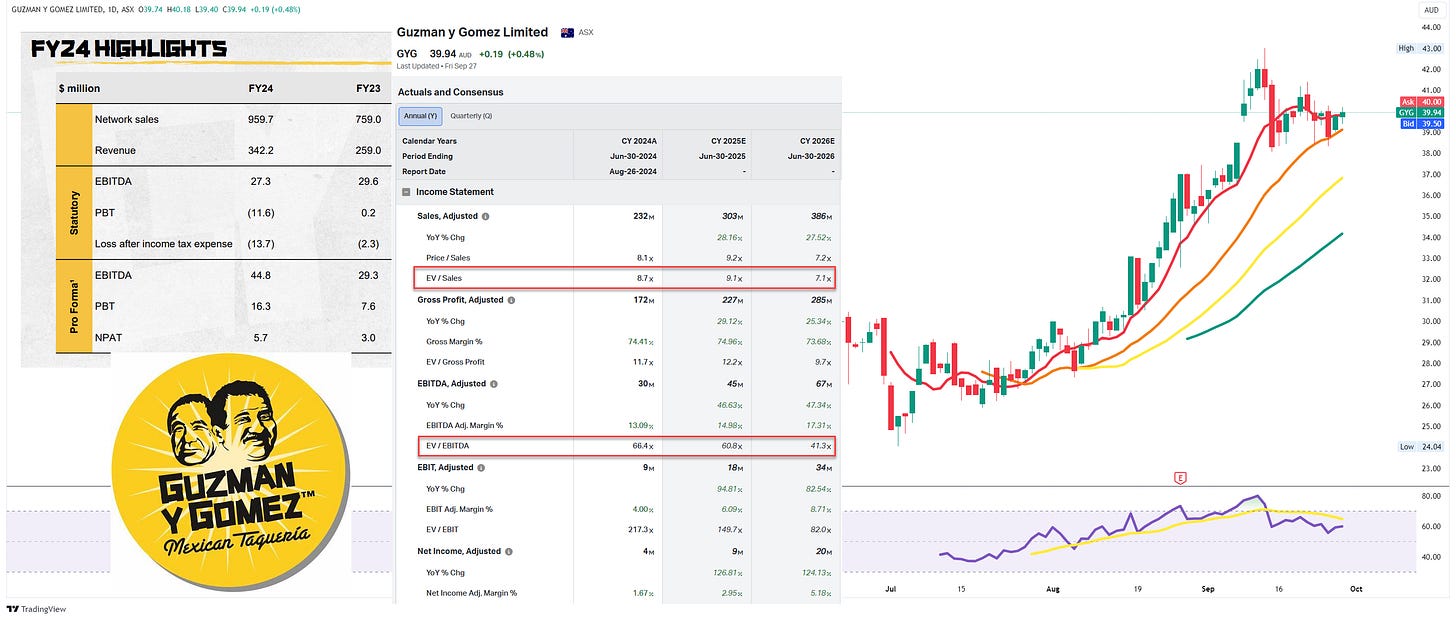The image size is (1456, 620).
Task: Click the Revenue 342.2 FY24 cell
Action: (260, 150)
